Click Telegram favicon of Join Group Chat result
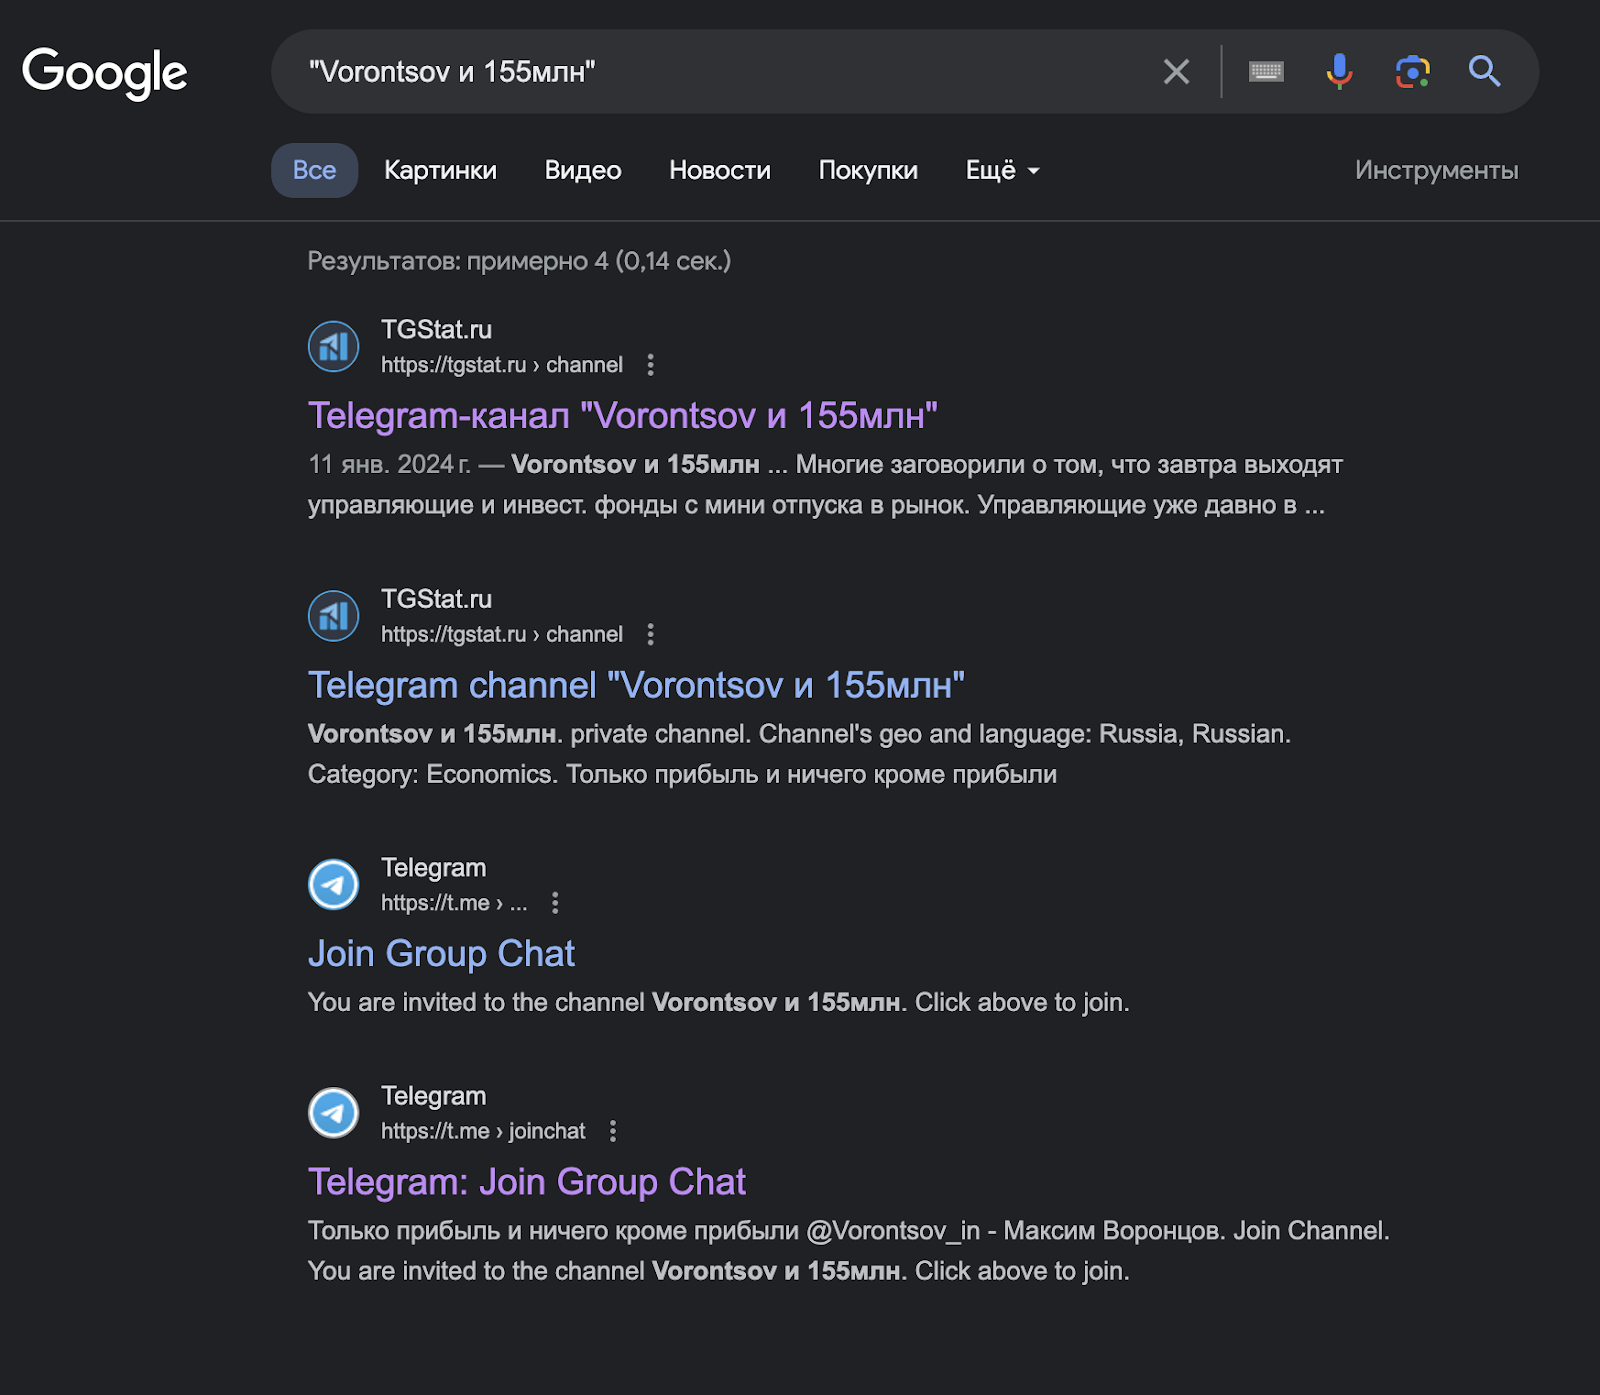Image resolution: width=1600 pixels, height=1395 pixels. [x=333, y=884]
